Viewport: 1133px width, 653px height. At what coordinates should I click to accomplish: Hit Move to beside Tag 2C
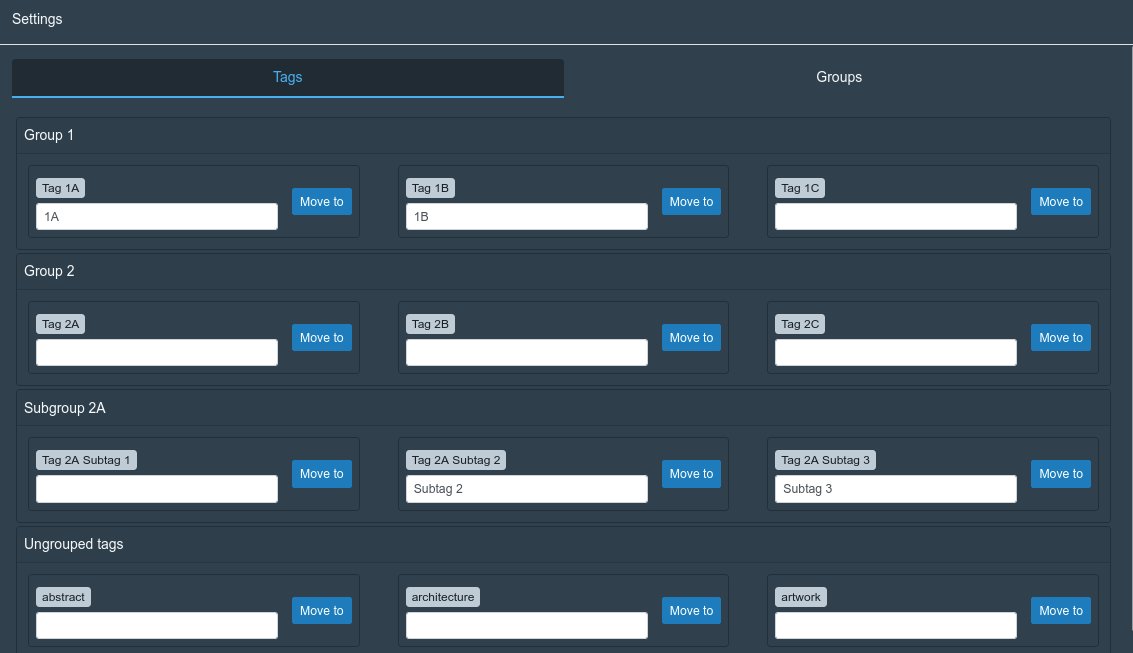click(x=1060, y=338)
